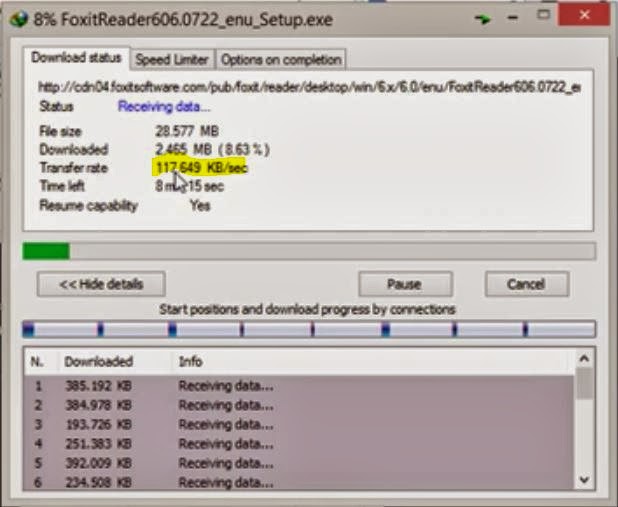Image resolution: width=618 pixels, height=507 pixels.
Task: Switch to Speed Limiter tab
Action: [172, 60]
